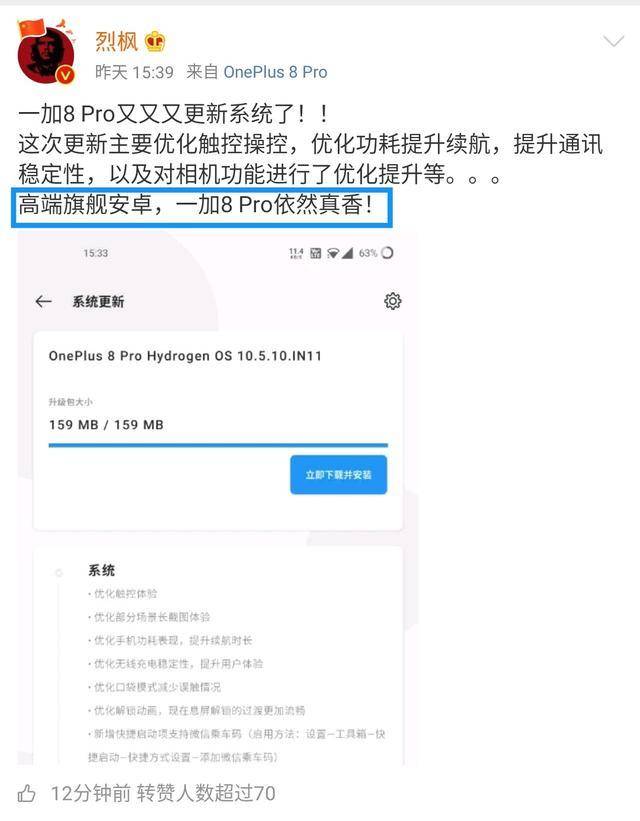Click OnePlus 8 Pro Hydrogen OS version title
The image size is (640, 821).
(185, 356)
